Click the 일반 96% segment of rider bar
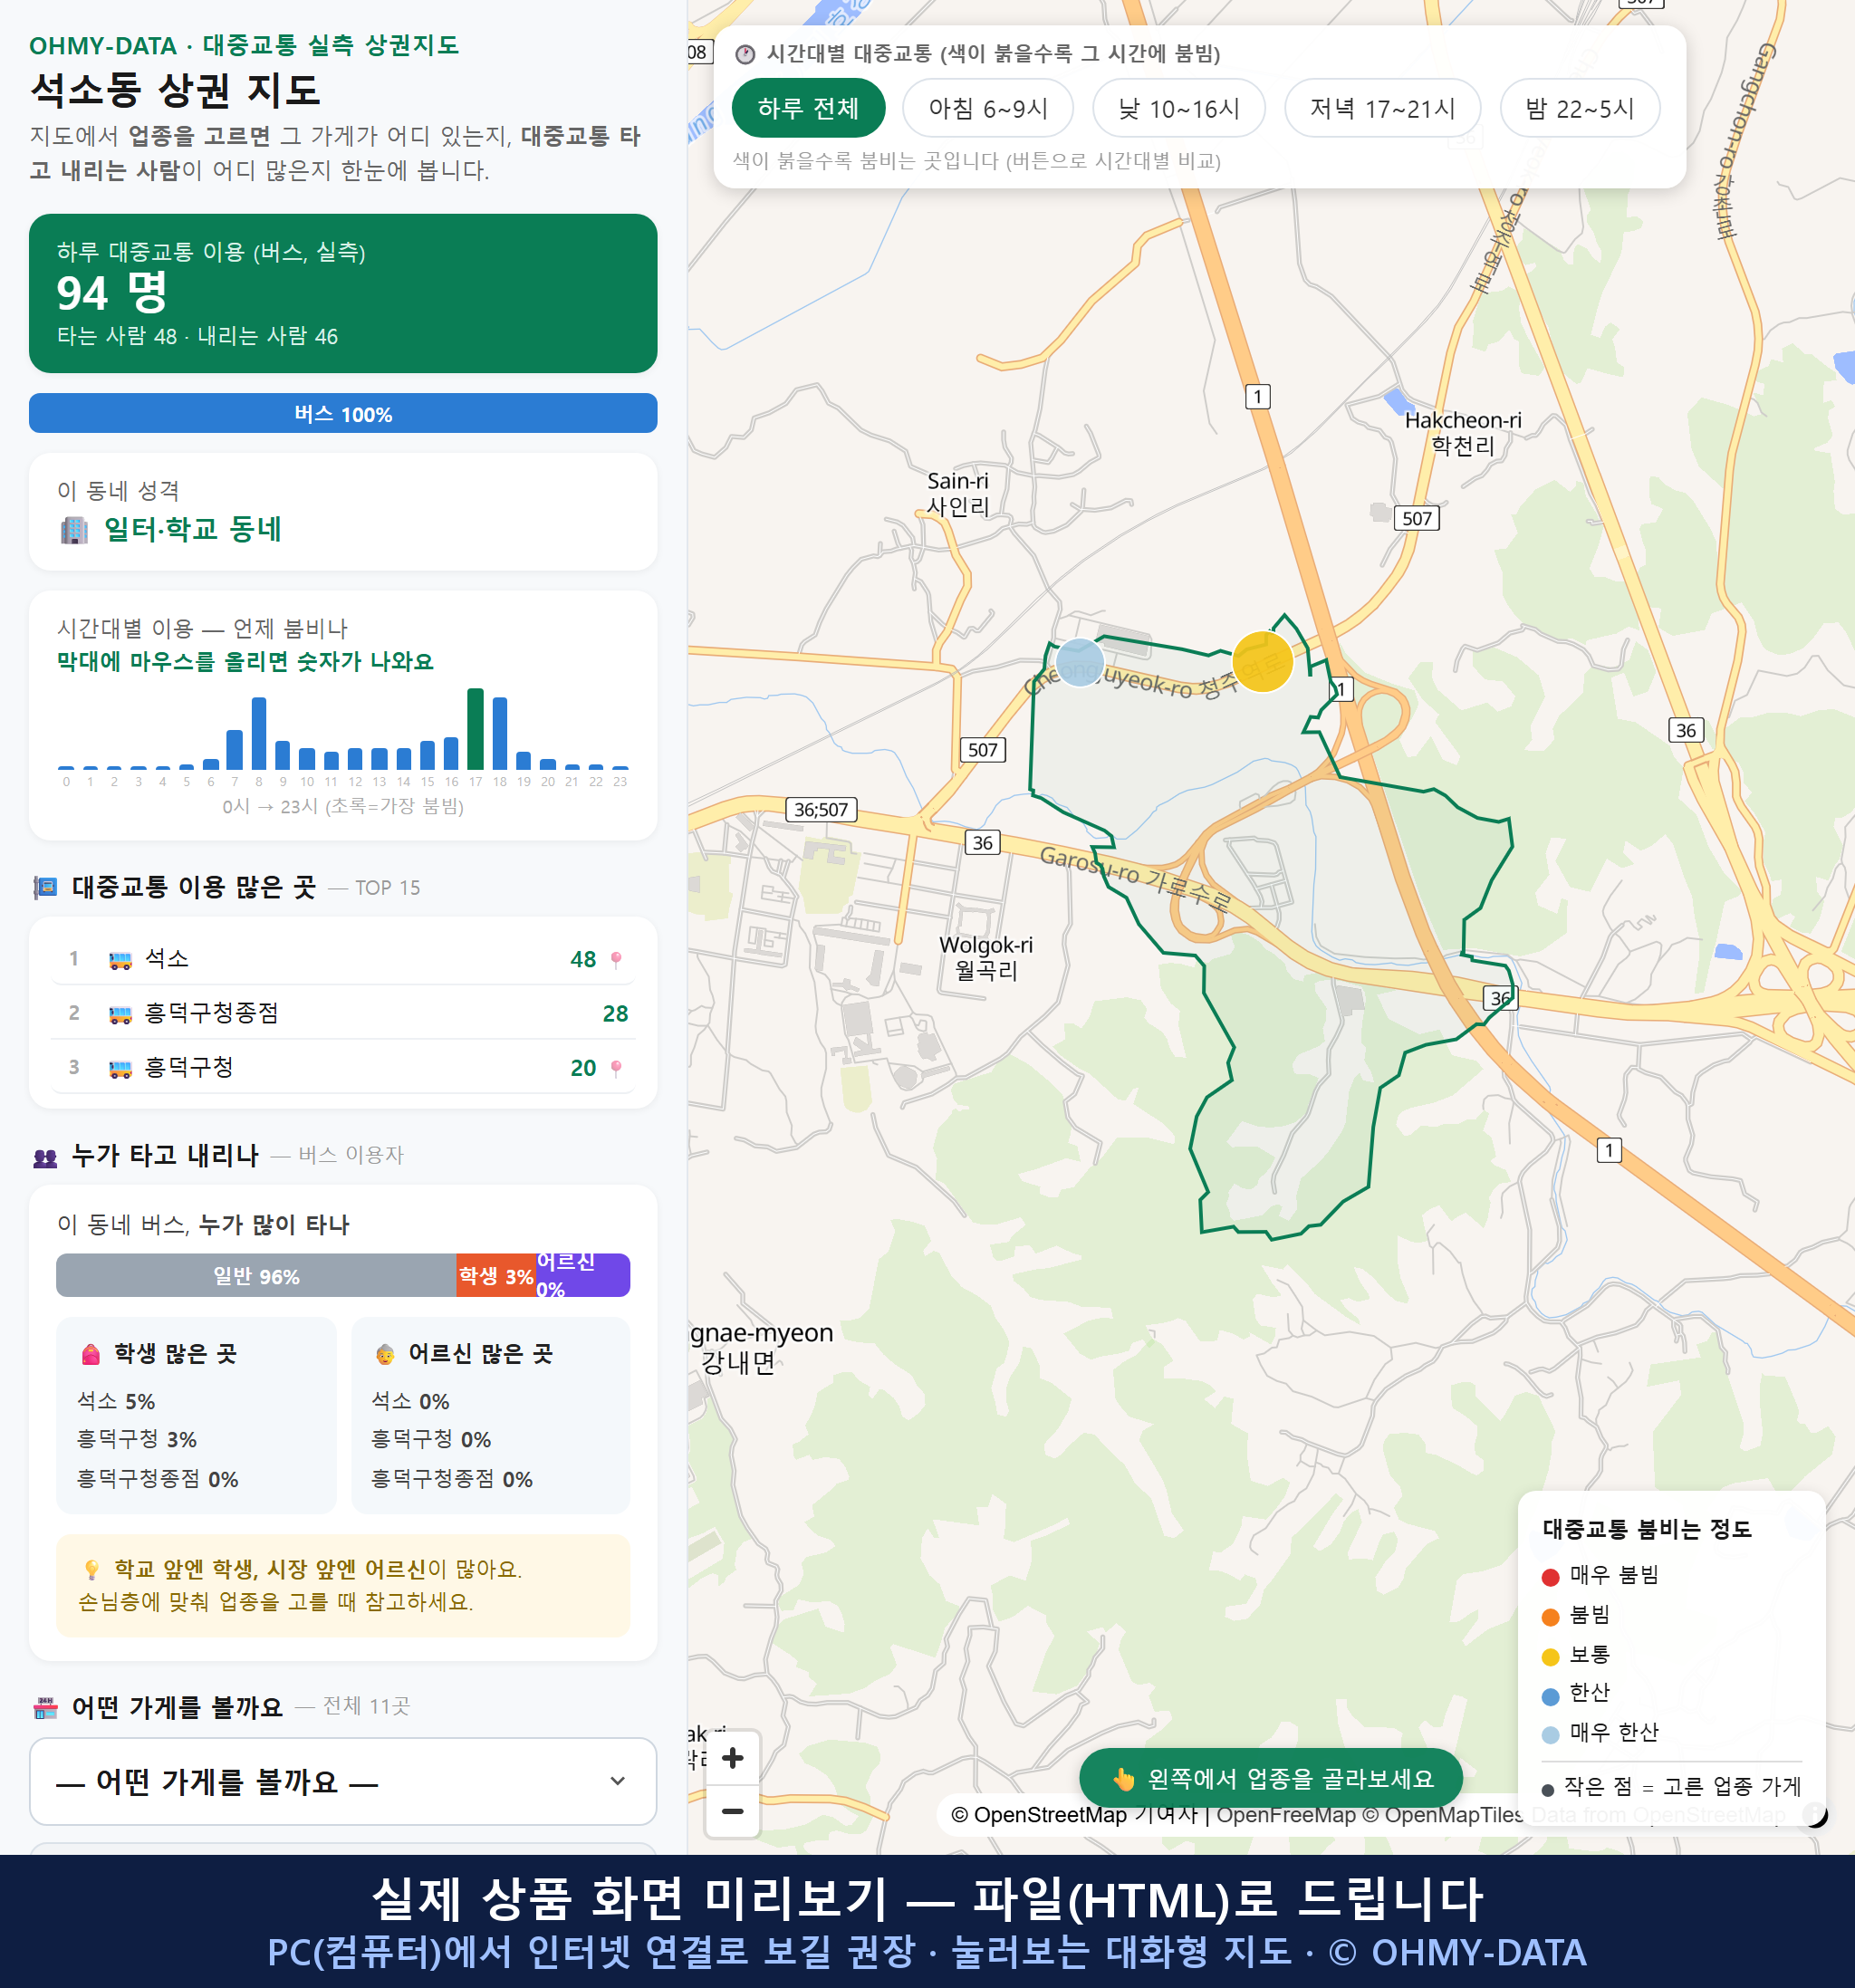Screen dimensions: 1855x1988 coord(256,1276)
